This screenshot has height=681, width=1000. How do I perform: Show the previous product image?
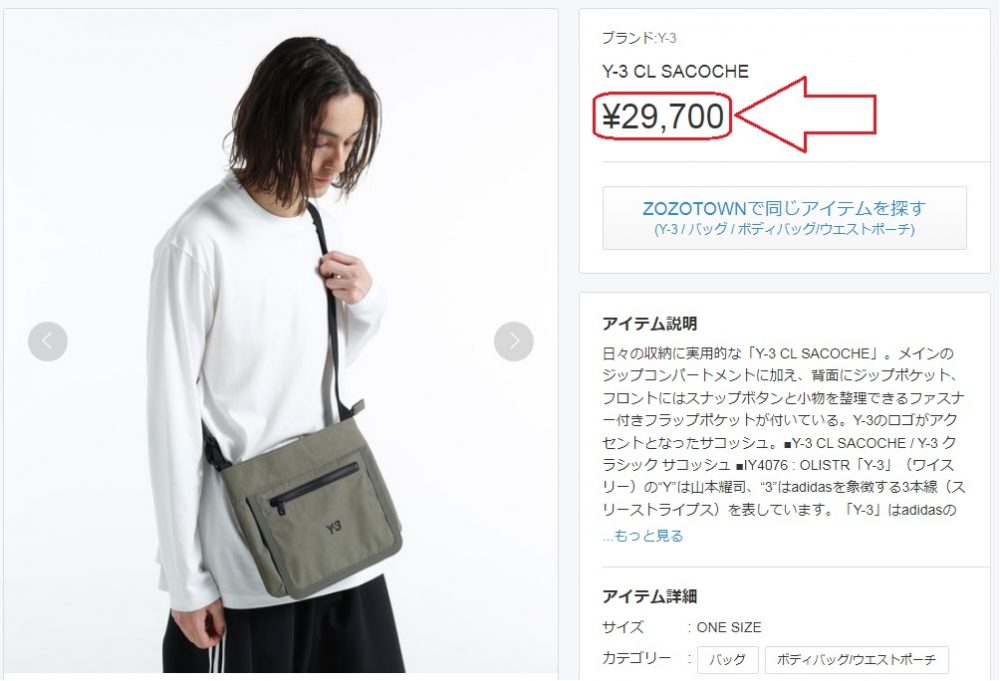tap(48, 342)
